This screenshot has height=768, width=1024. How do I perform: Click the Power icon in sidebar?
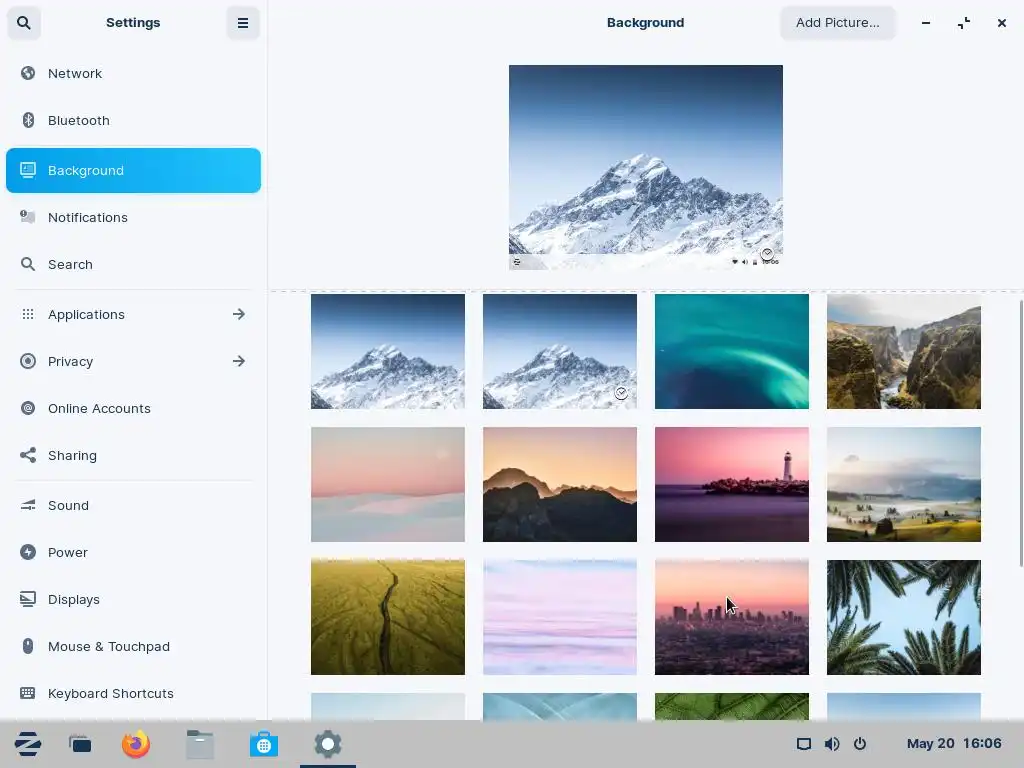(27, 552)
